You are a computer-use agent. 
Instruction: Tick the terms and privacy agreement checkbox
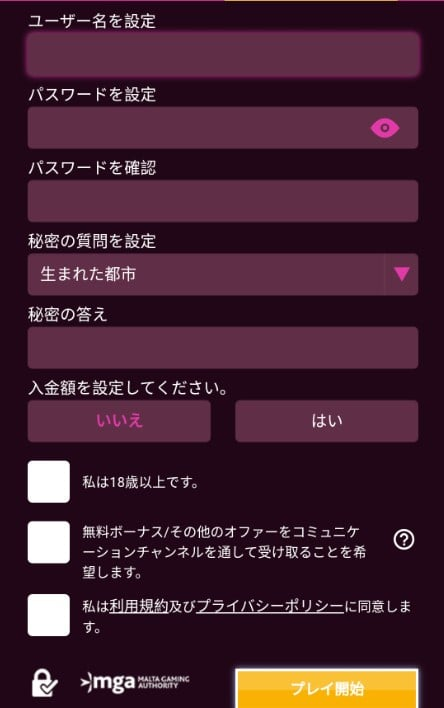[49, 615]
